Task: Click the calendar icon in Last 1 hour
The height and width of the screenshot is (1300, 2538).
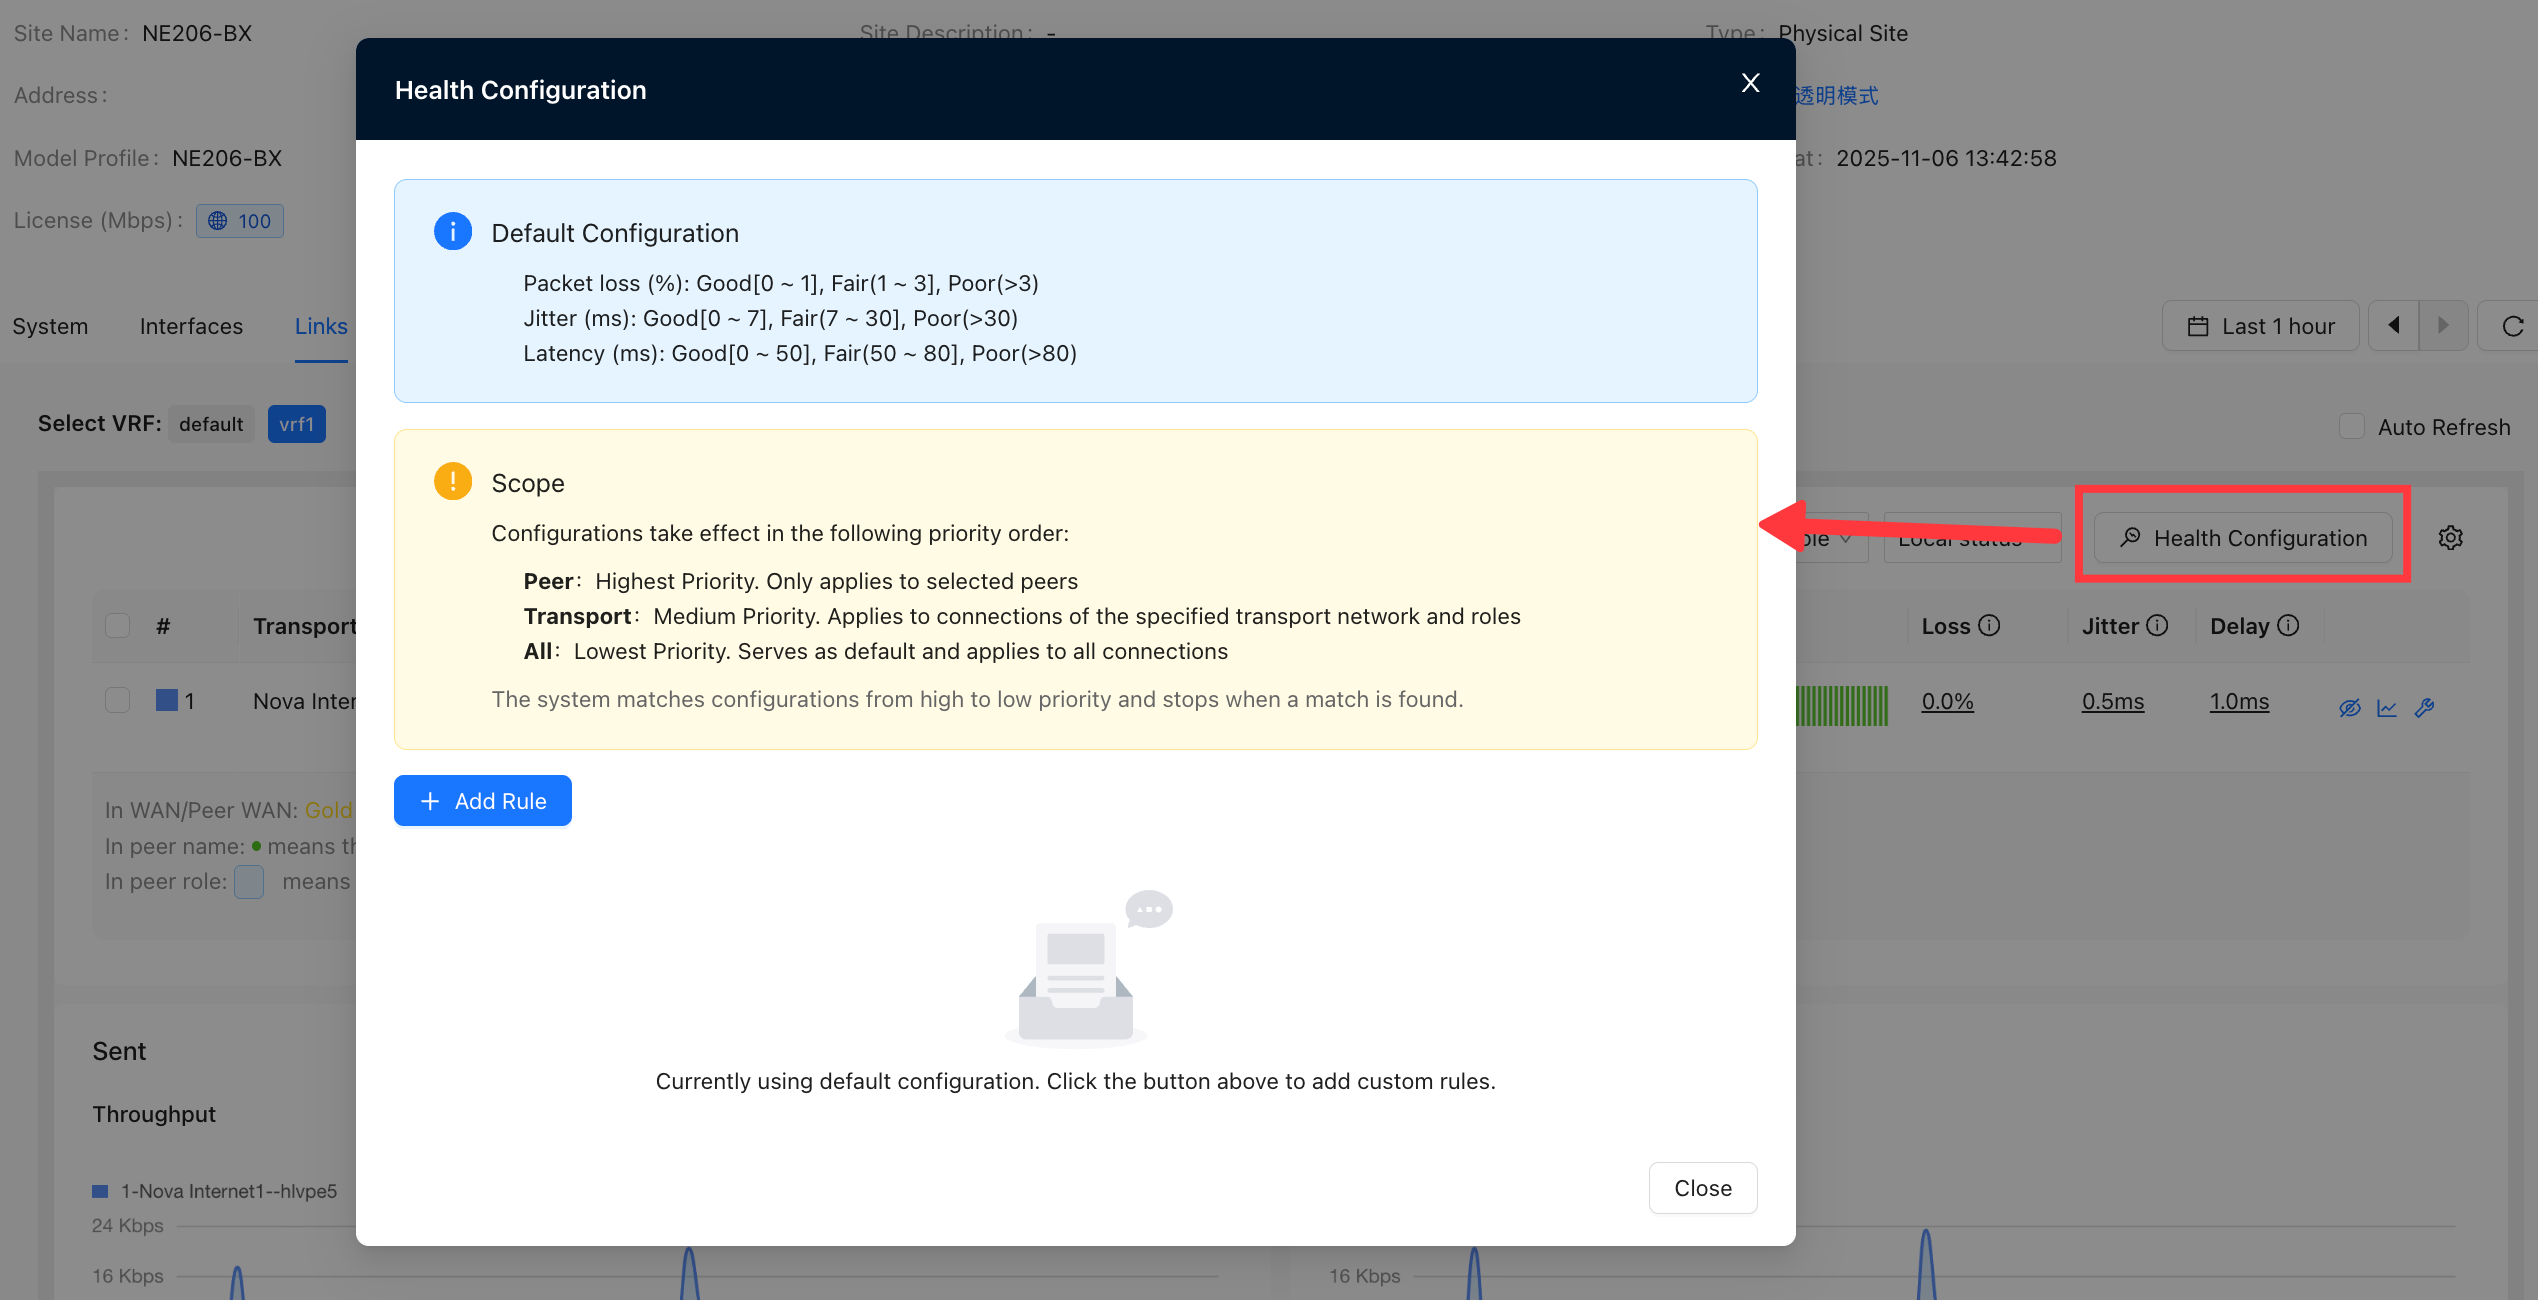Action: pos(2198,326)
